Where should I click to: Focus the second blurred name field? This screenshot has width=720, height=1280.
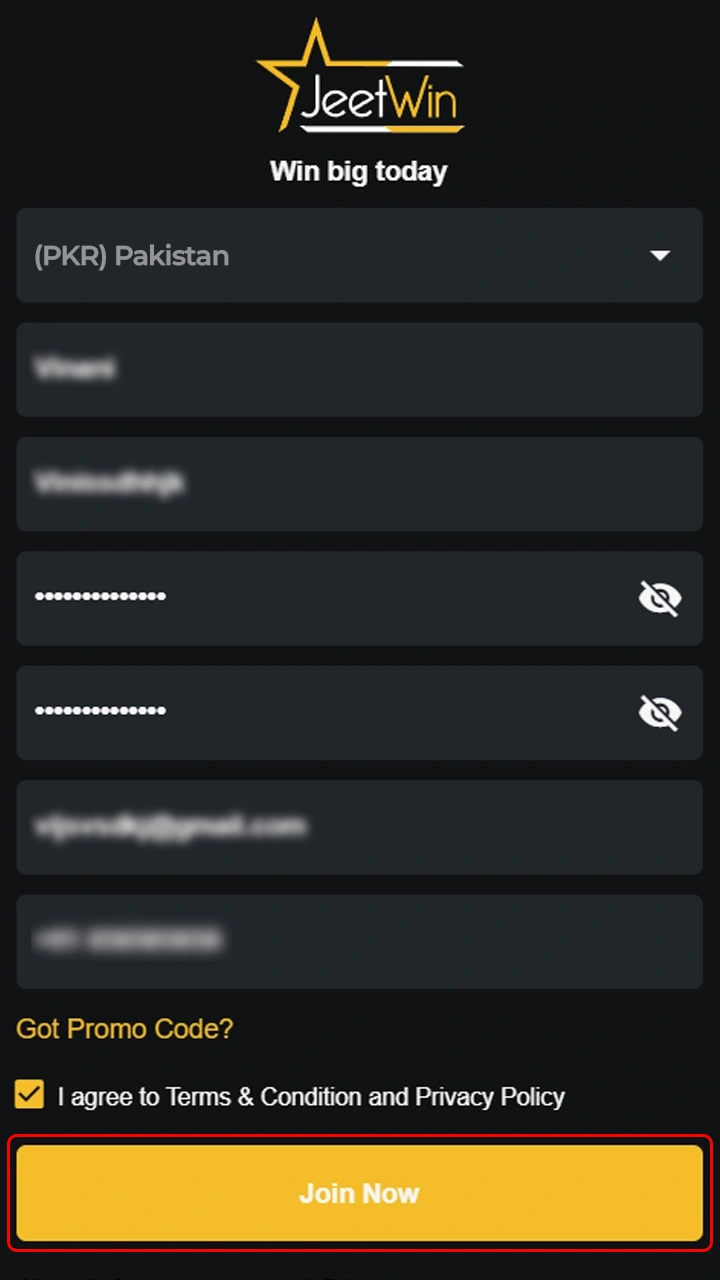pos(359,484)
